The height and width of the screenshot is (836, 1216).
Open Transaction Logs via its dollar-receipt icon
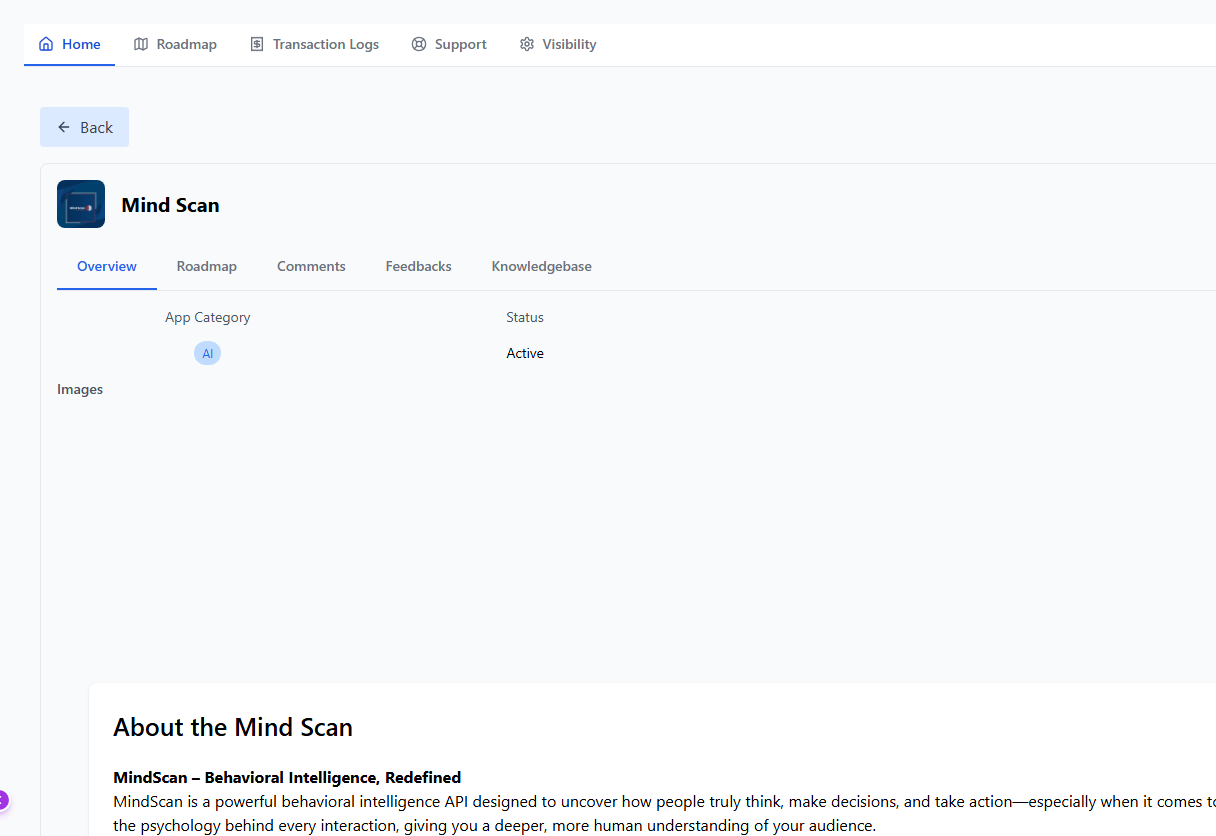pos(257,44)
